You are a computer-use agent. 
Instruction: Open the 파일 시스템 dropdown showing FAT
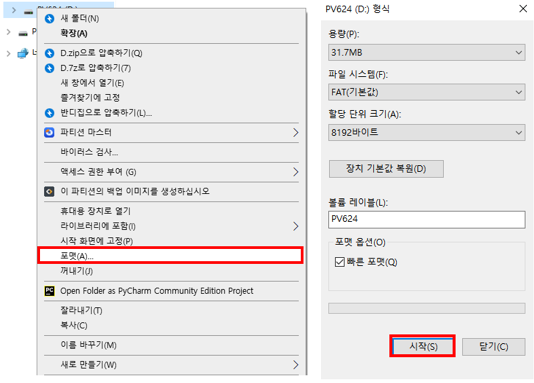pyautogui.click(x=426, y=92)
